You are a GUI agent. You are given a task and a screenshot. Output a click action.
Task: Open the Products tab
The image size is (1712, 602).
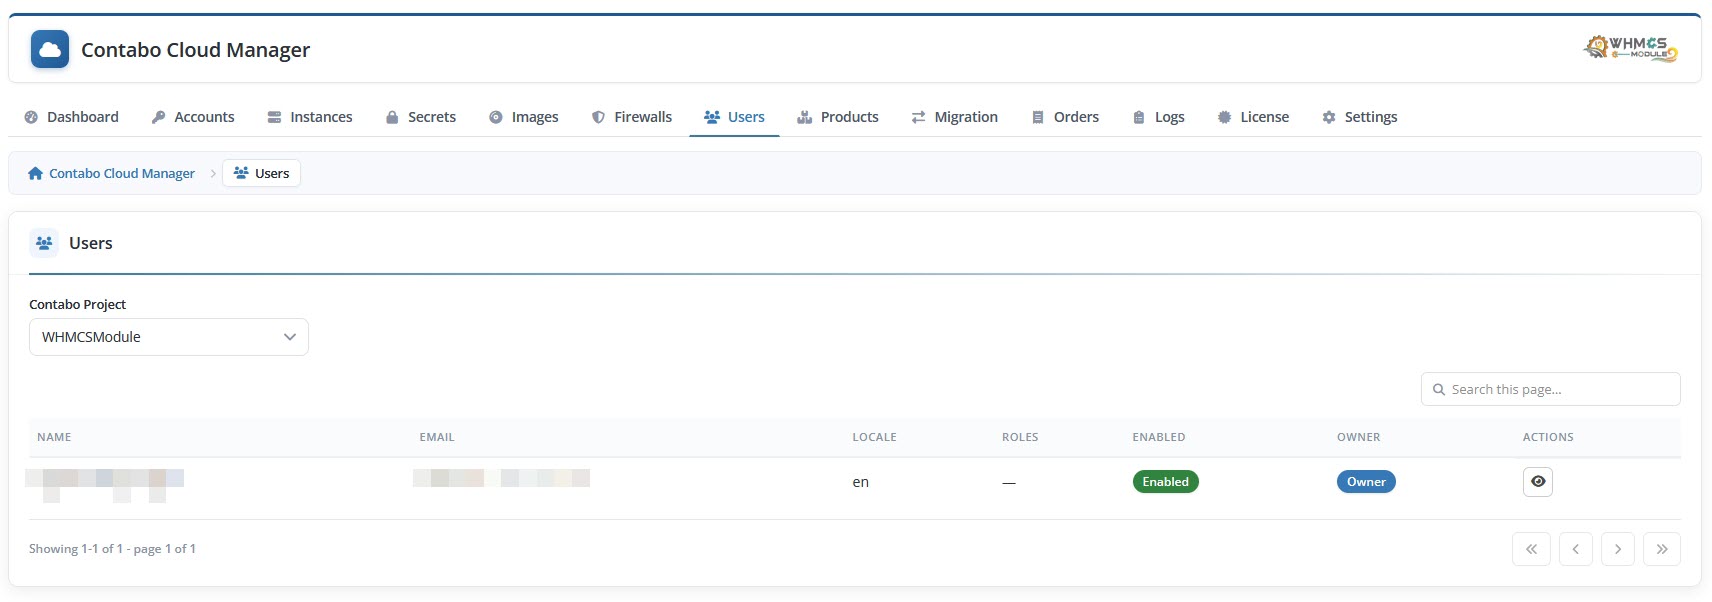(x=838, y=117)
